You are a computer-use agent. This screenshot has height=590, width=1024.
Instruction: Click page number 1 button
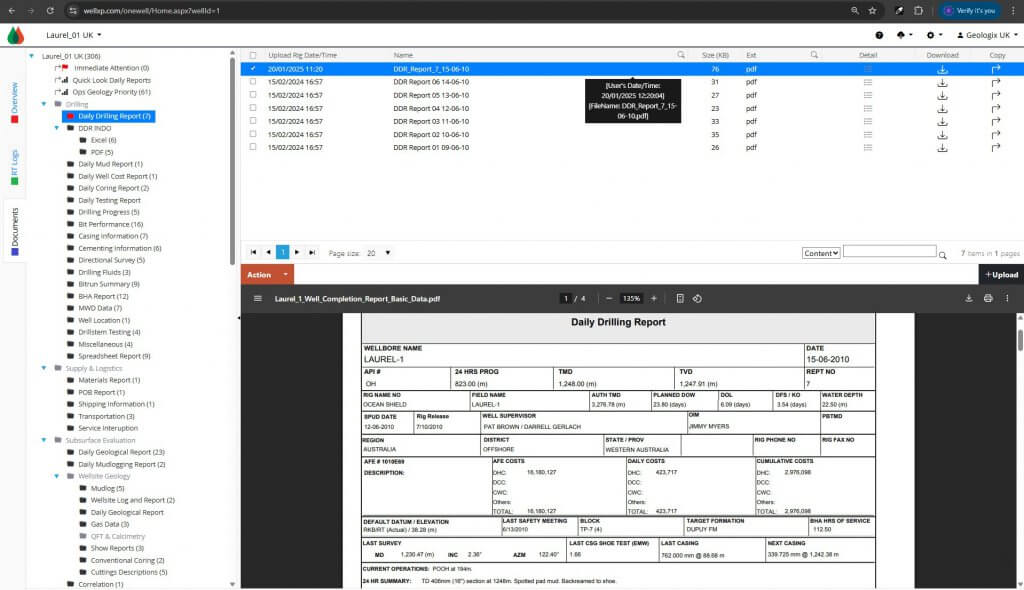click(x=283, y=252)
